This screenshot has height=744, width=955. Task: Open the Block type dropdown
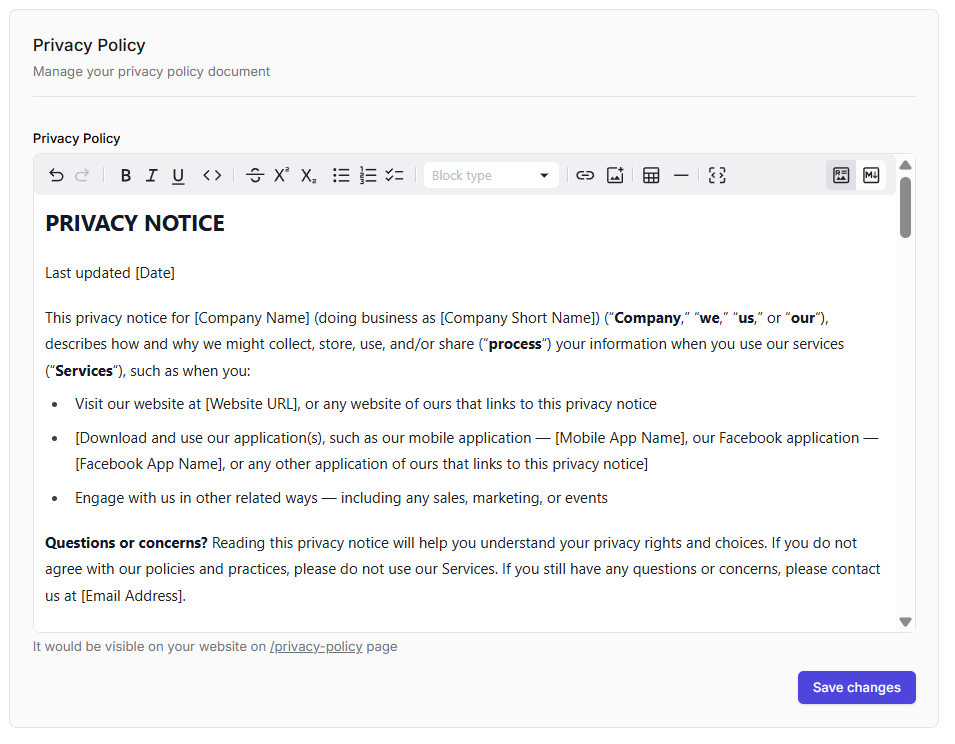[x=491, y=176]
